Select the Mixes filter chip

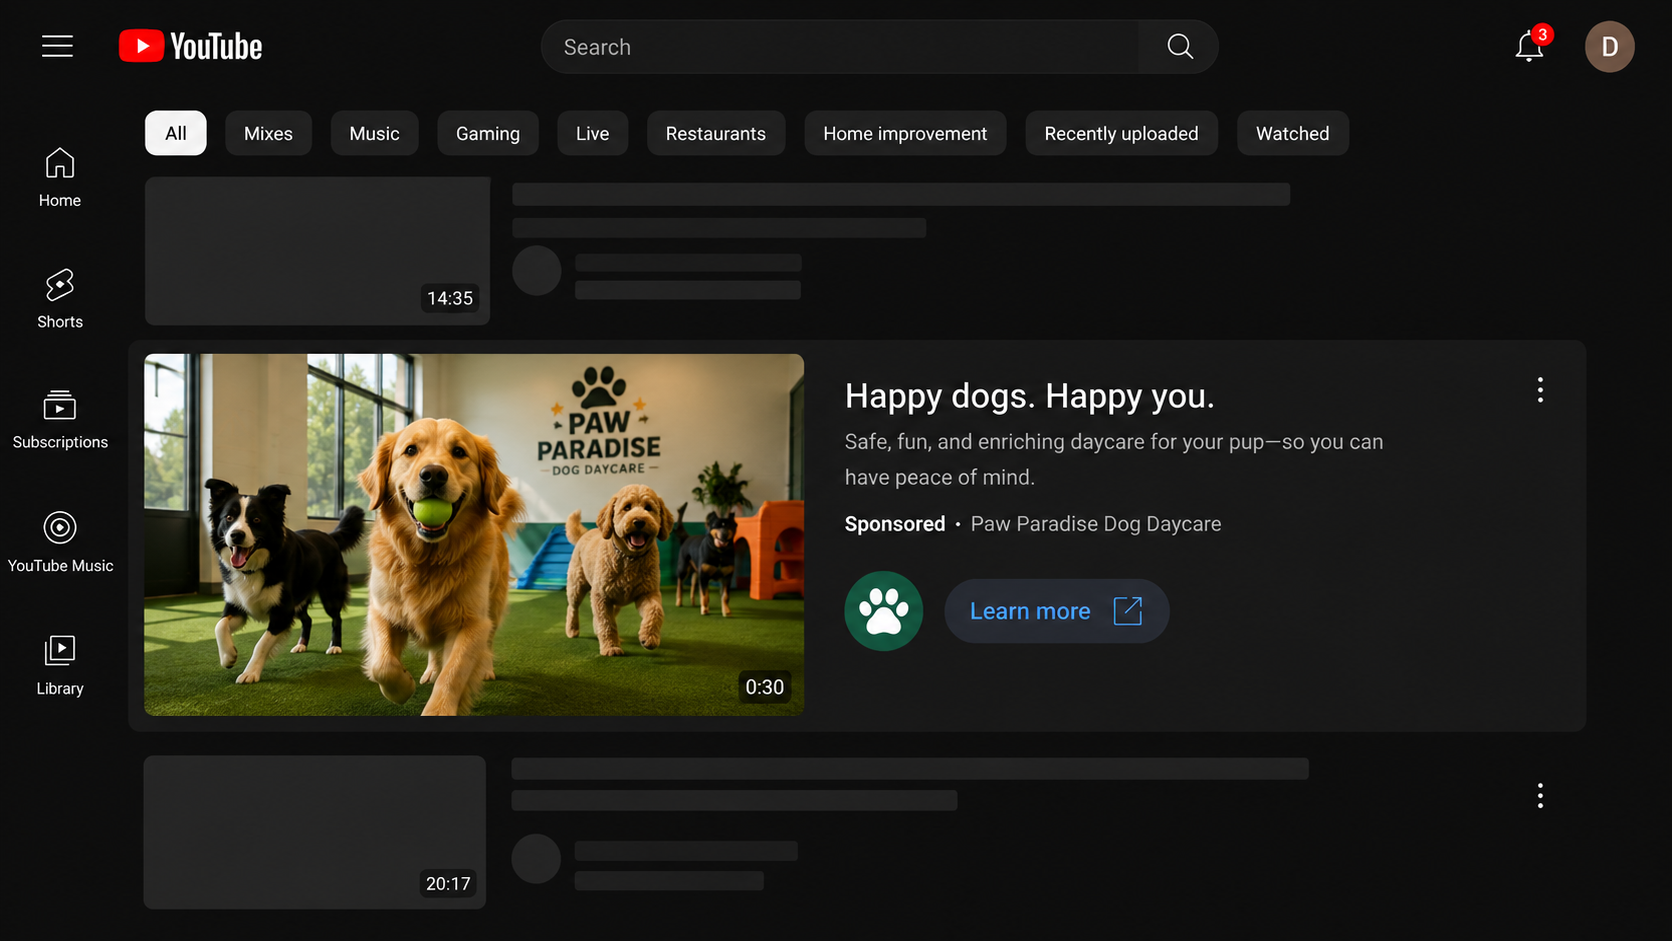(268, 133)
